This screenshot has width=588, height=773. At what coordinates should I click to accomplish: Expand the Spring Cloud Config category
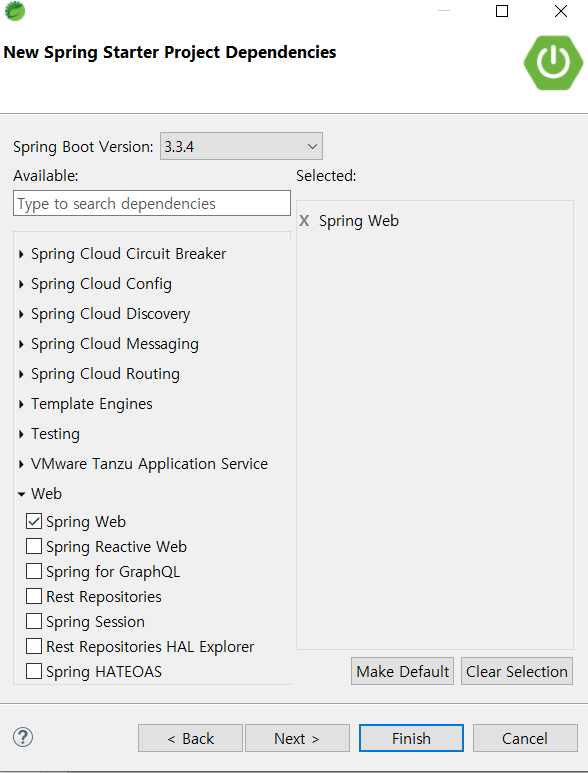click(21, 284)
